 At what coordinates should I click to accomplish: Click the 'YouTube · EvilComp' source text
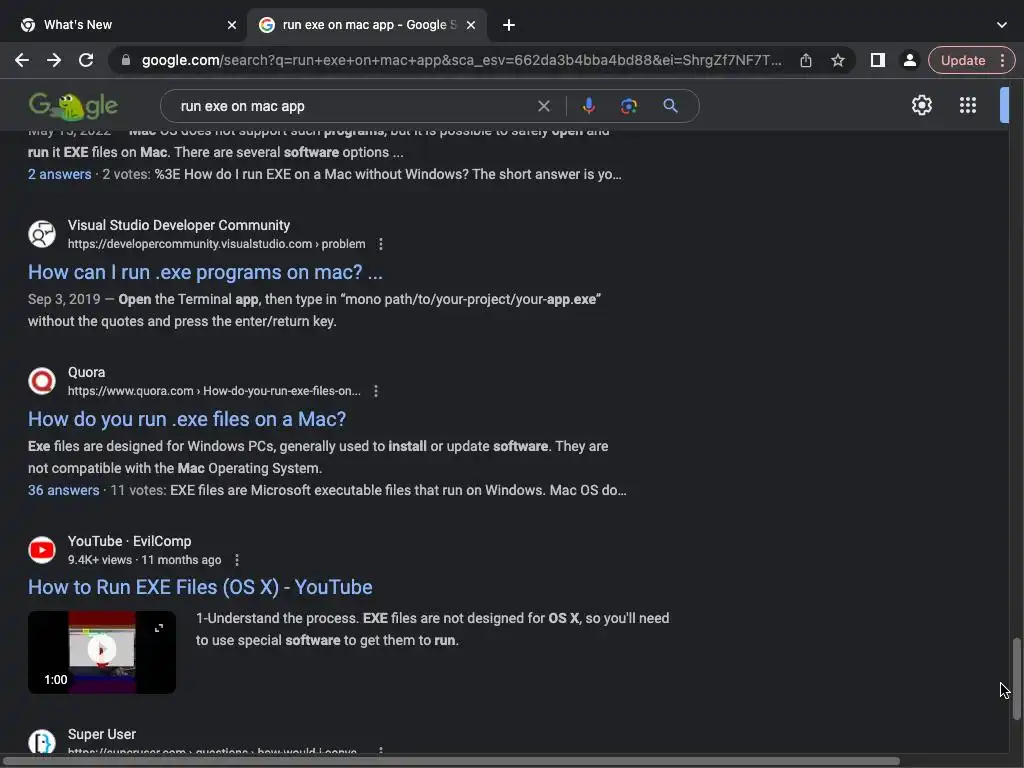point(129,541)
